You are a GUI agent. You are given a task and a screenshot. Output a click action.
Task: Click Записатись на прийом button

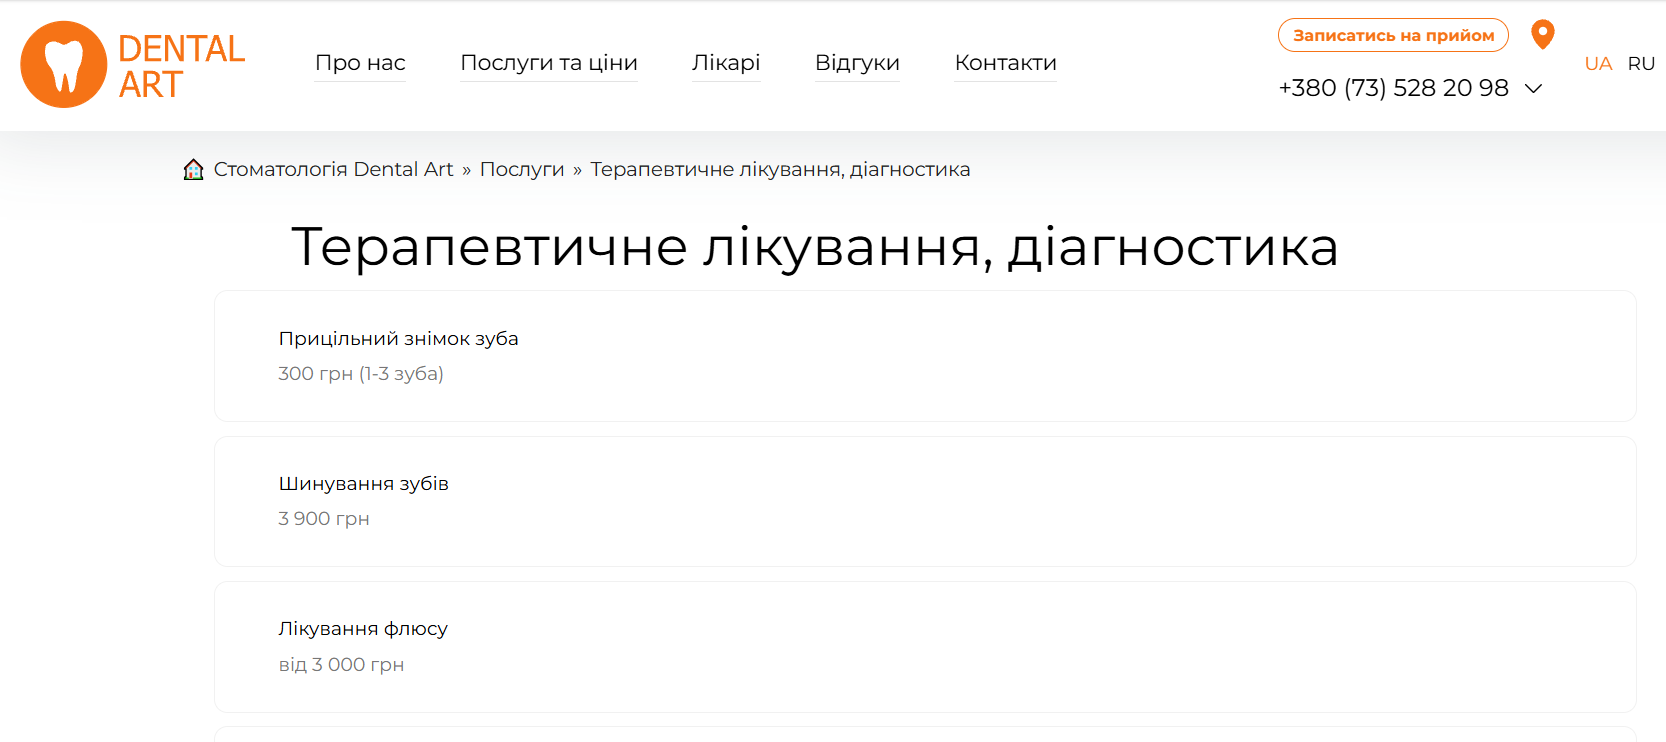[x=1393, y=35]
